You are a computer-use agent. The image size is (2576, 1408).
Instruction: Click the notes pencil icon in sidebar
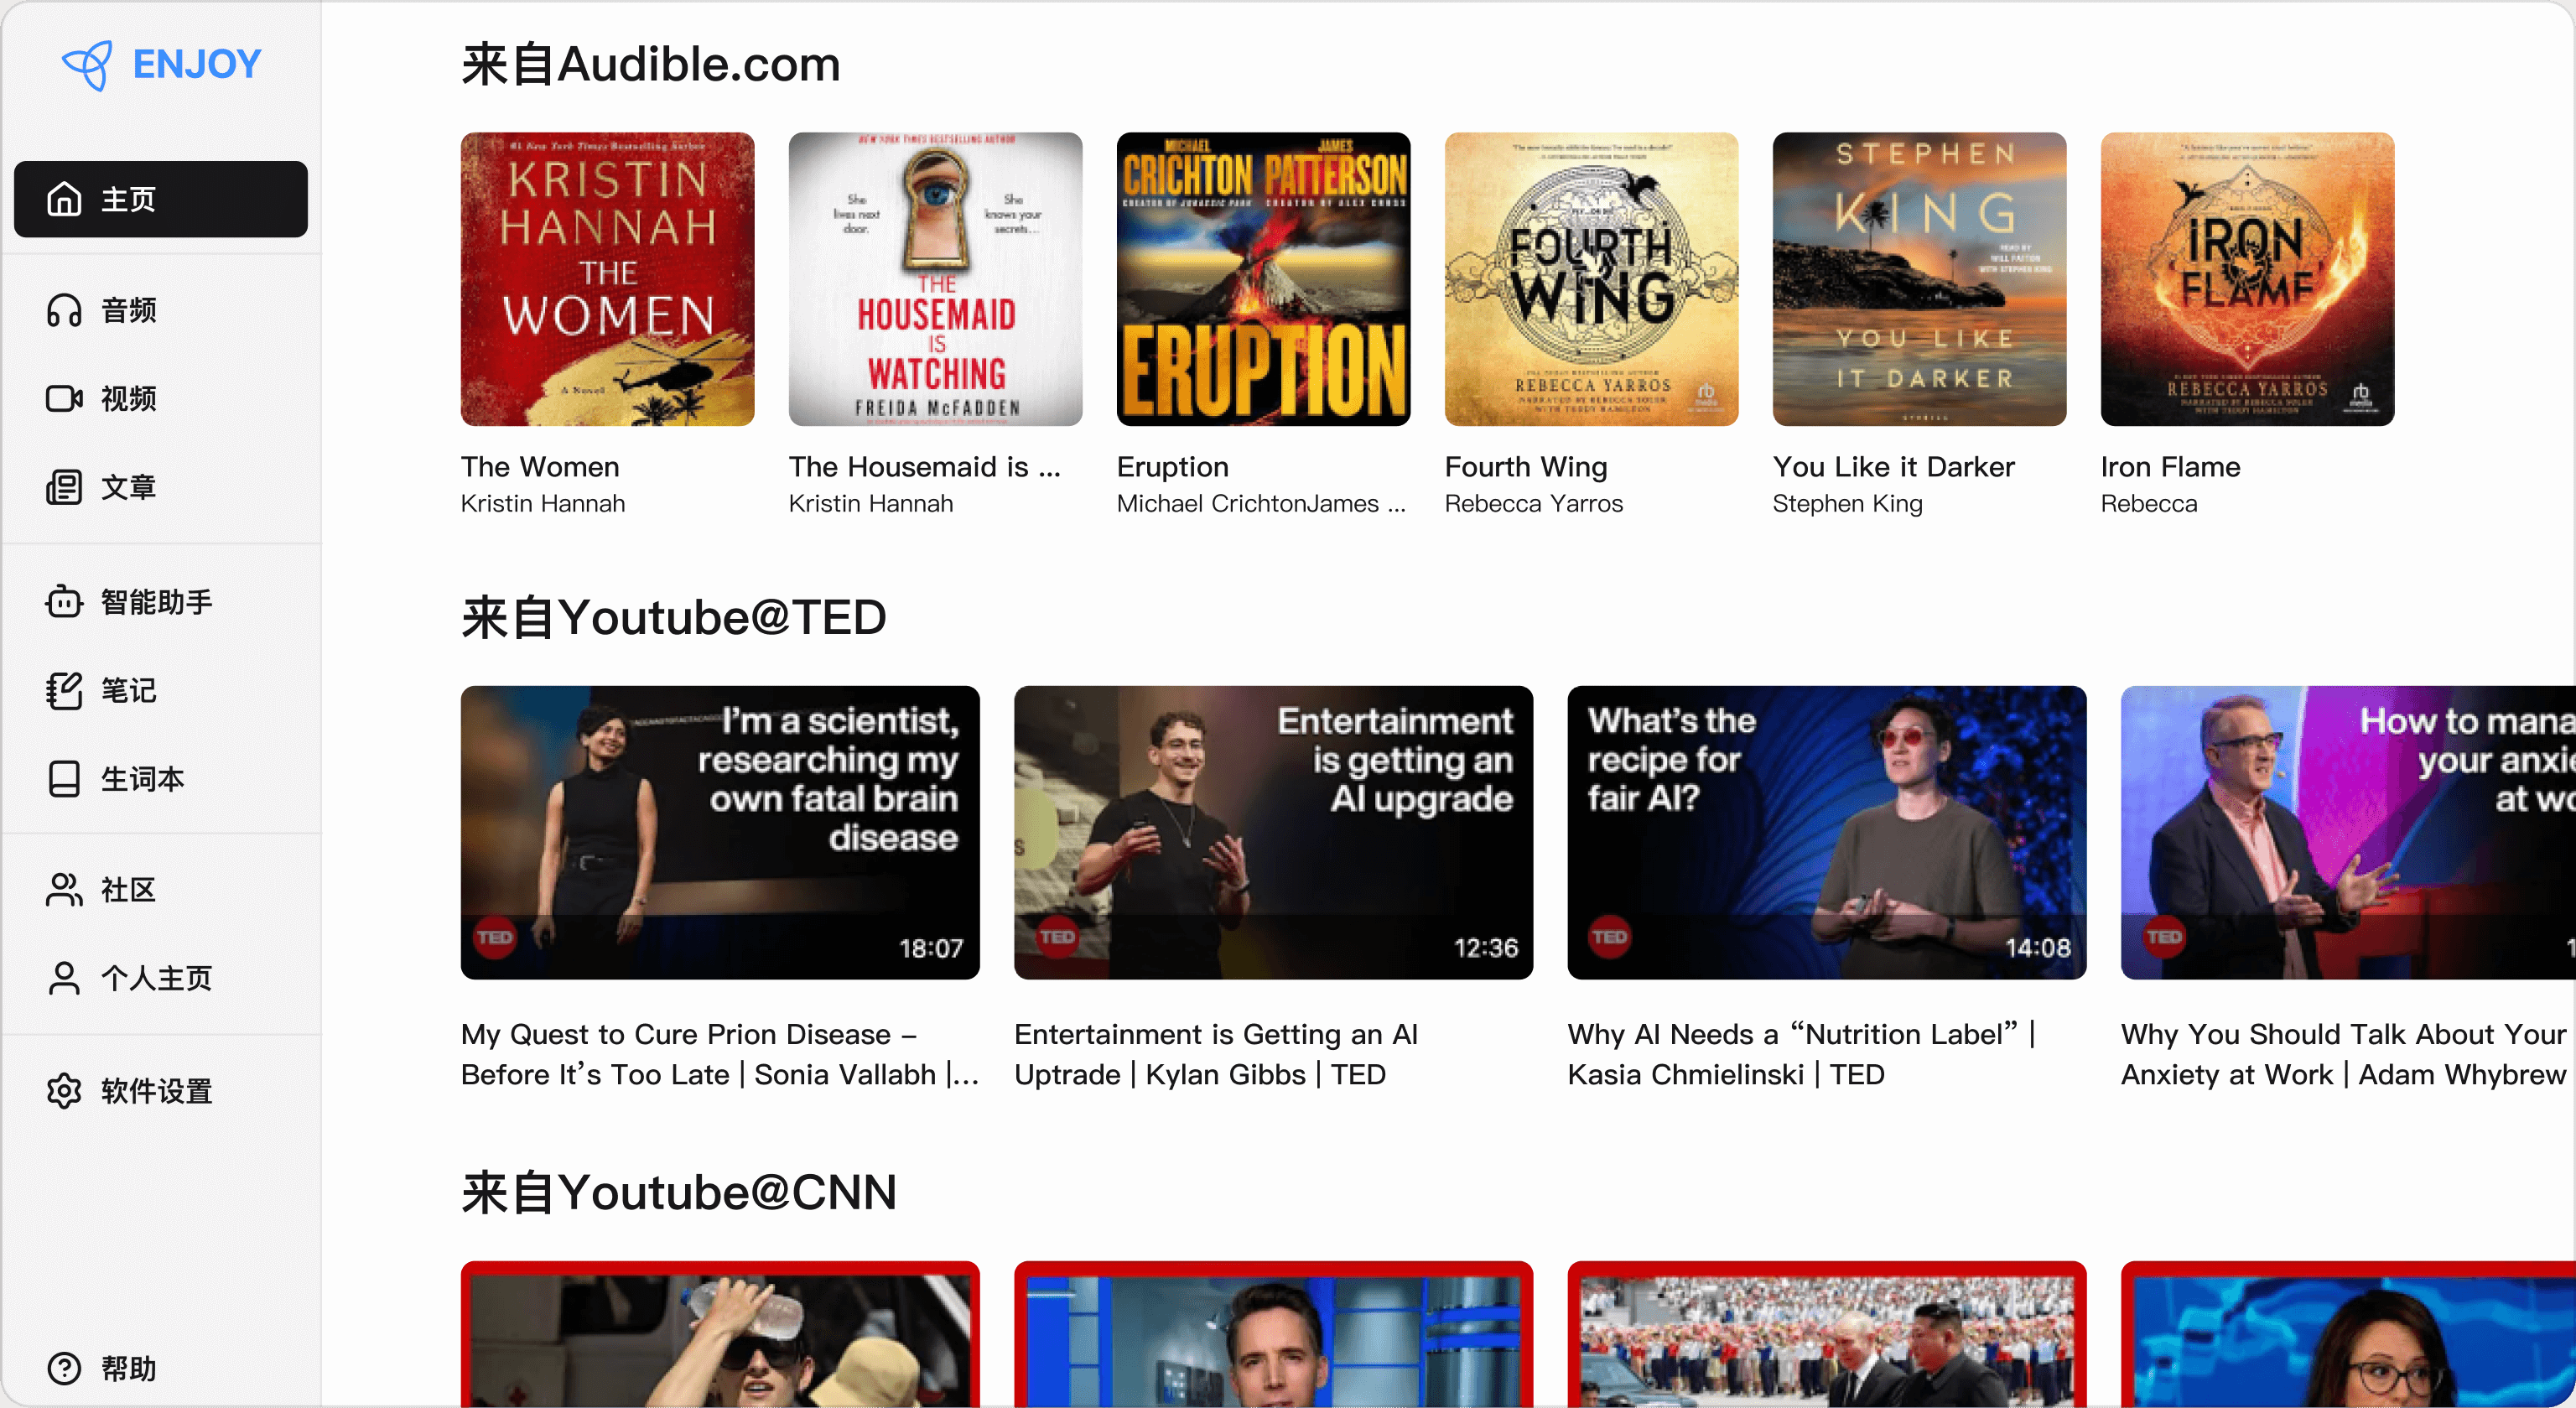pos(64,690)
